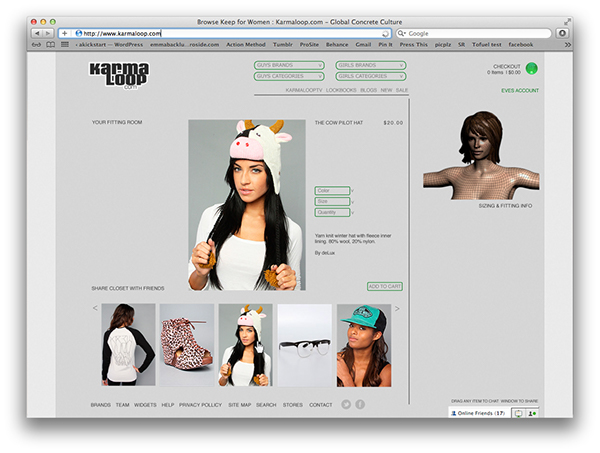Viewport: 600px width, 453px height.
Task: Open the Widgets footer link
Action: pyautogui.click(x=145, y=405)
